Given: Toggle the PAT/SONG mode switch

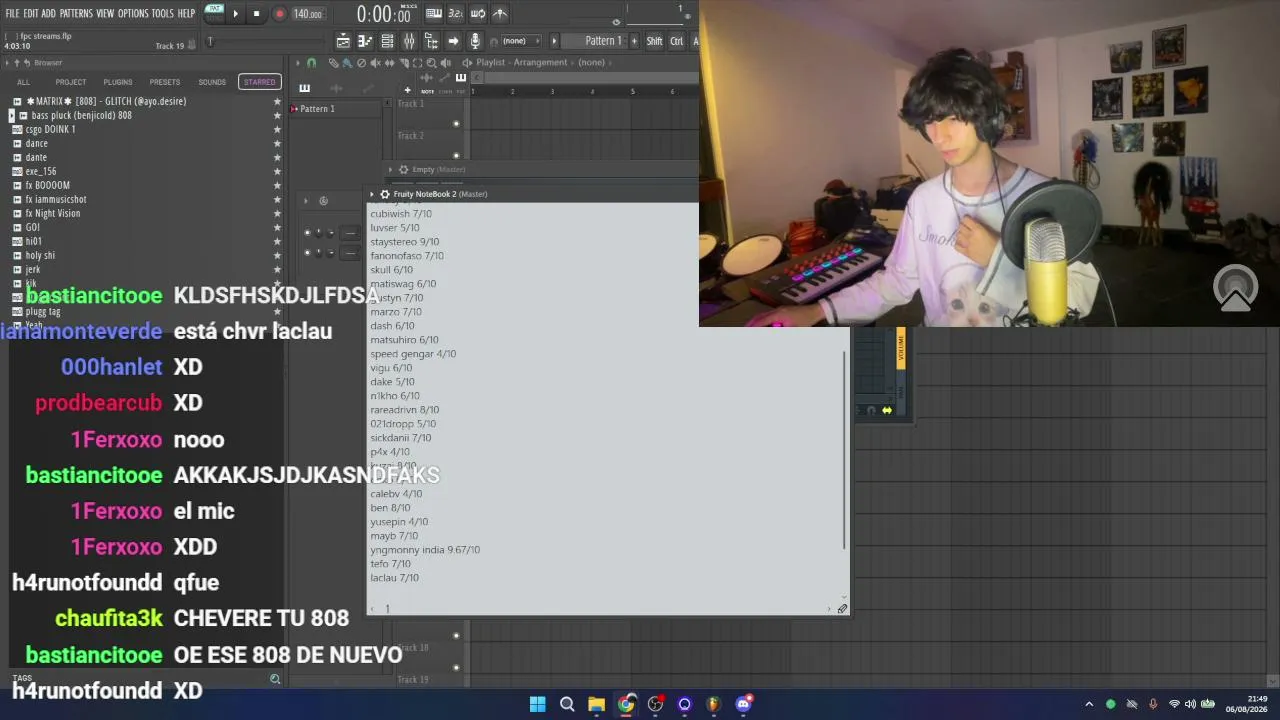Looking at the screenshot, I should (x=214, y=13).
